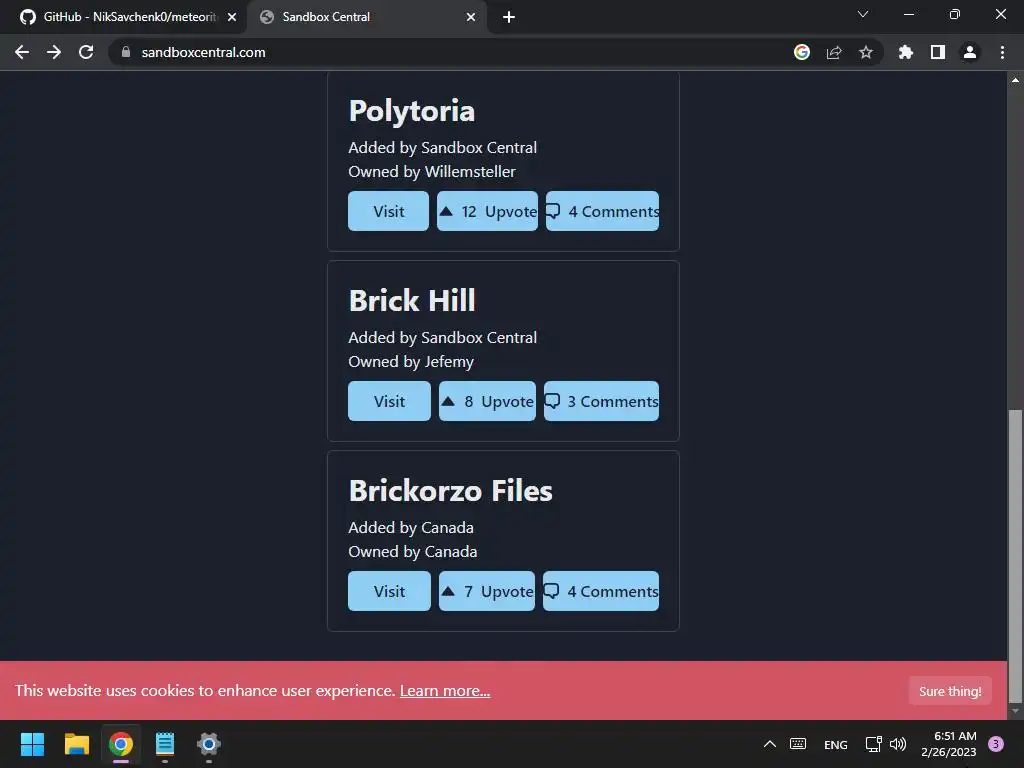This screenshot has width=1024, height=768.
Task: Upvote Brick Hill with 8 votes
Action: coord(487,401)
